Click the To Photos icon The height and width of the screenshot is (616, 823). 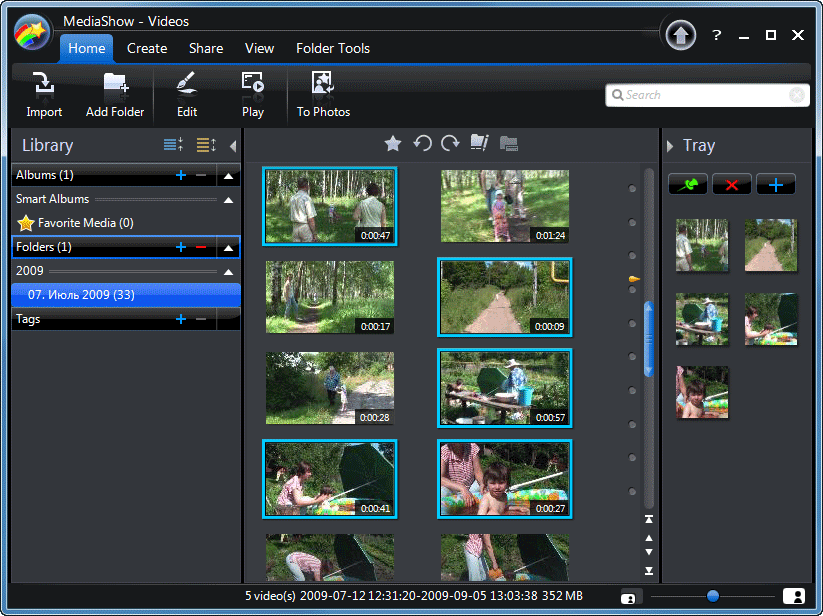323,95
